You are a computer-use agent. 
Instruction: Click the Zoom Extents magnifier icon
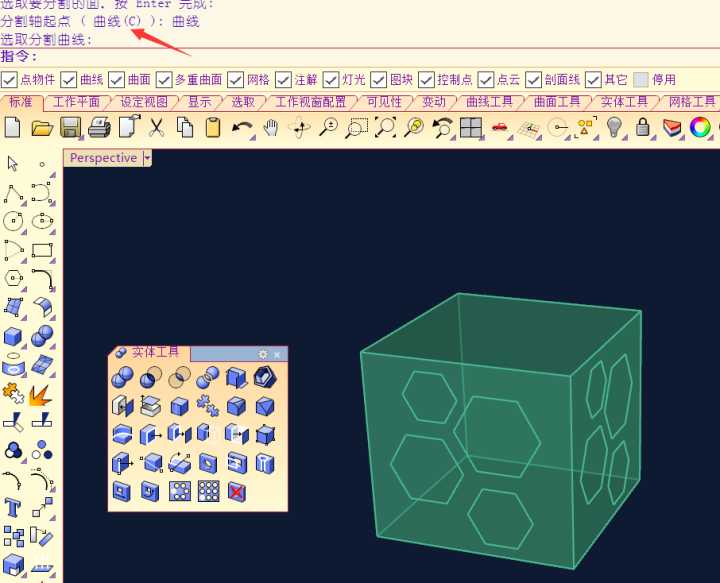pyautogui.click(x=385, y=127)
